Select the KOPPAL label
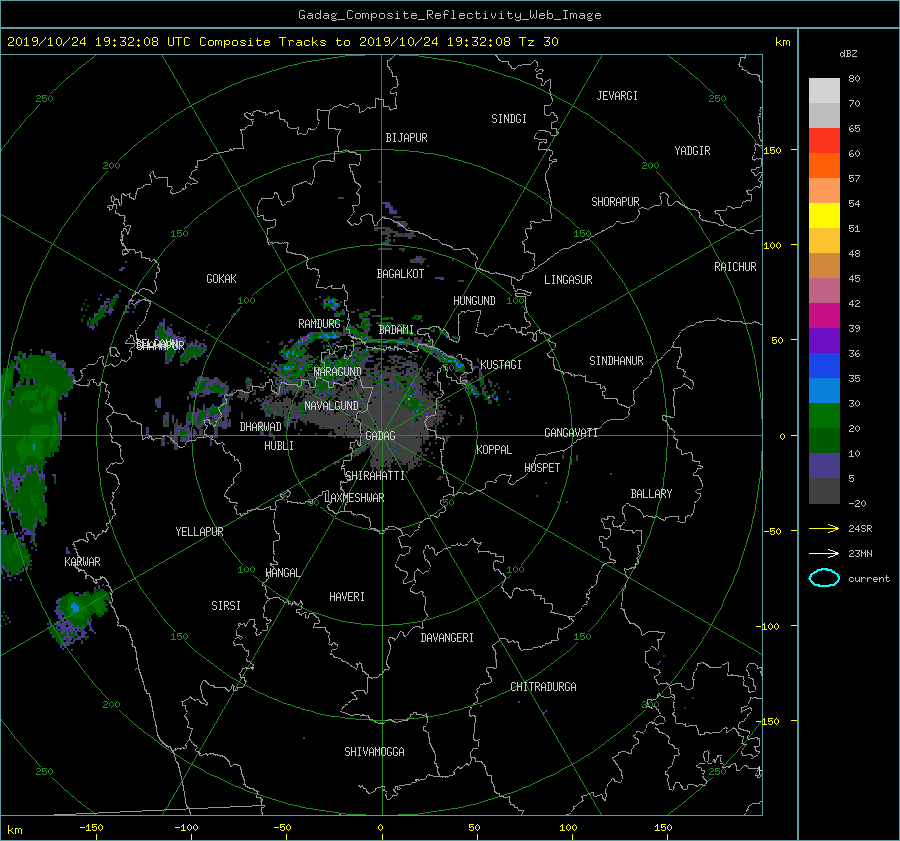This screenshot has height=841, width=900. [x=494, y=449]
